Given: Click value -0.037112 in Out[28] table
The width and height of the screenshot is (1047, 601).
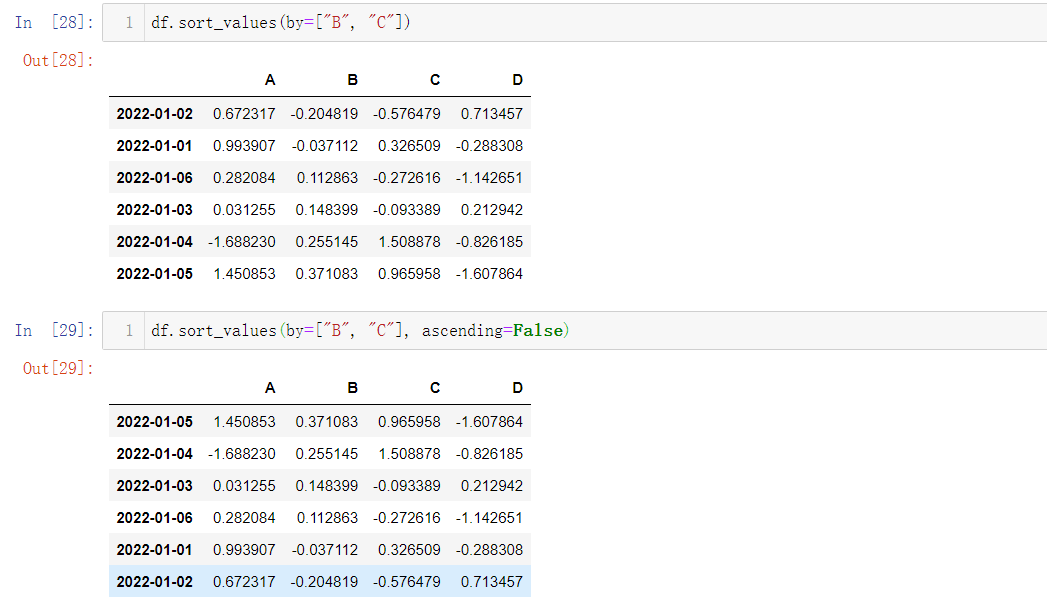Looking at the screenshot, I should (325, 146).
